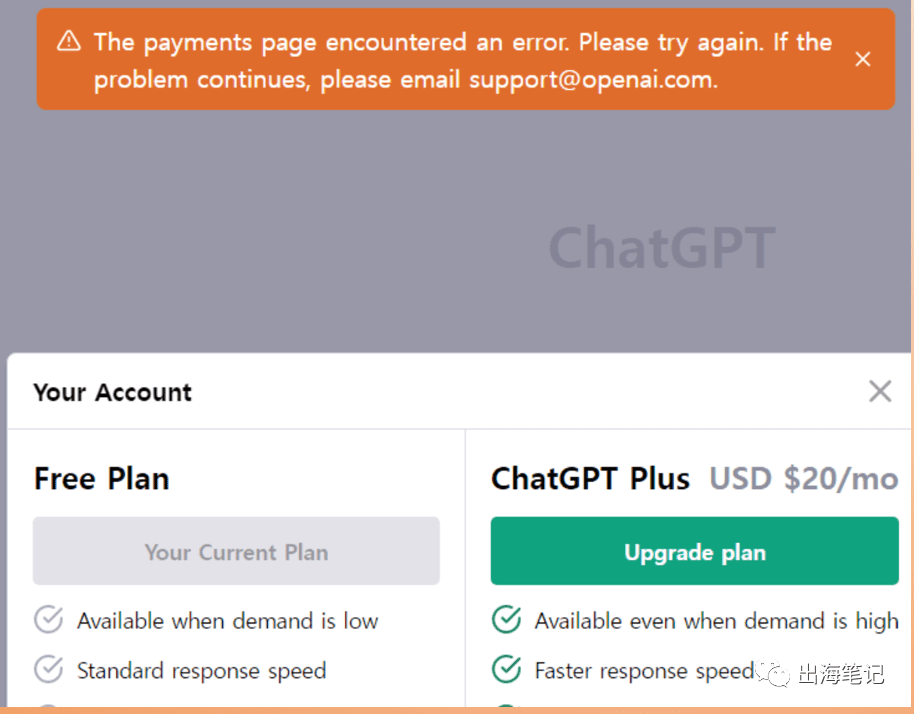The width and height of the screenshot is (914, 714).
Task: Click the Upgrade plan button
Action: coord(694,551)
